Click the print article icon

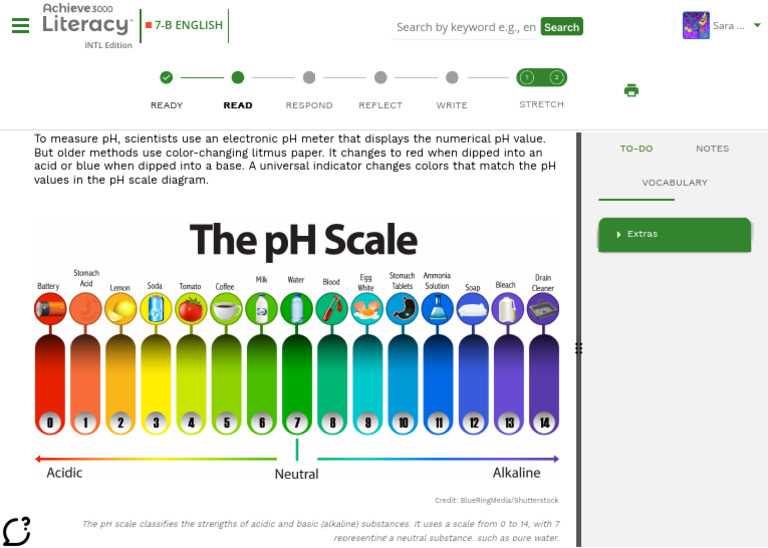click(631, 90)
